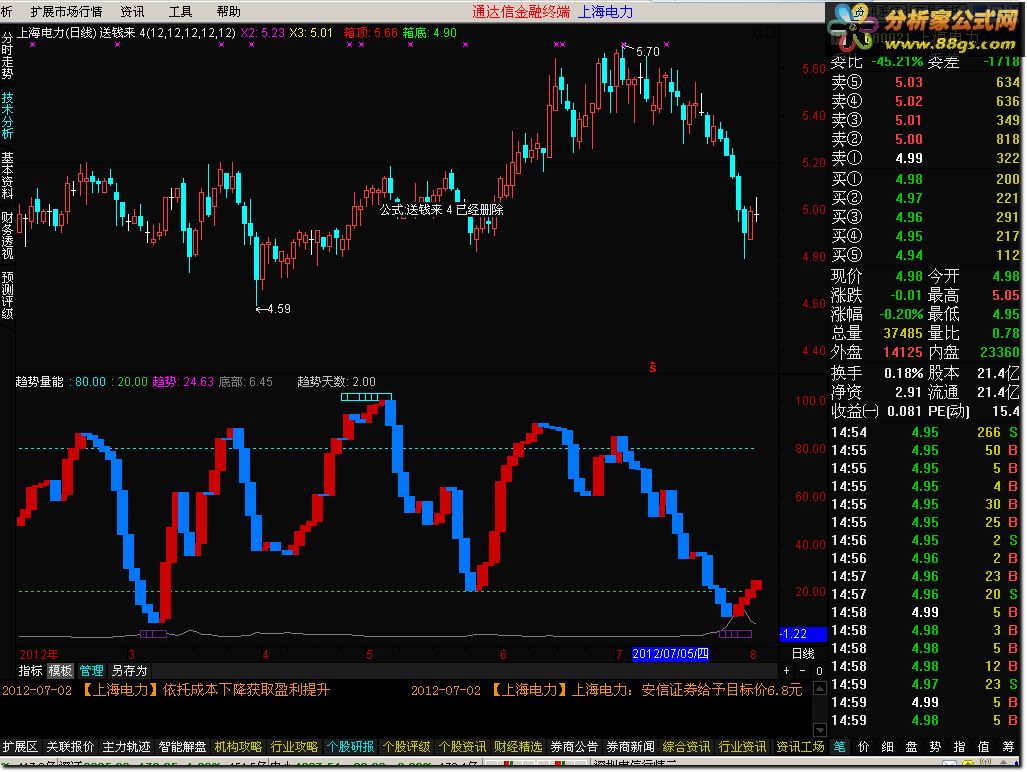The width and height of the screenshot is (1027, 772).
Task: Open the 机构攻略 bottom tab
Action: [238, 746]
